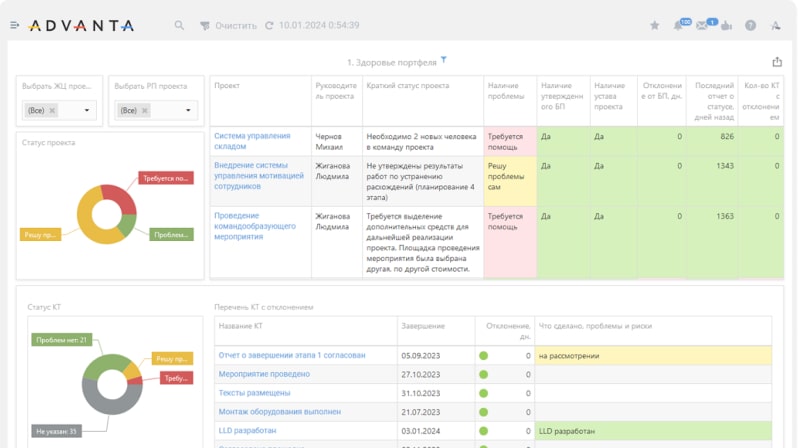This screenshot has height=448, width=800.
Task: Click the user profile icon
Action: coord(776,25)
